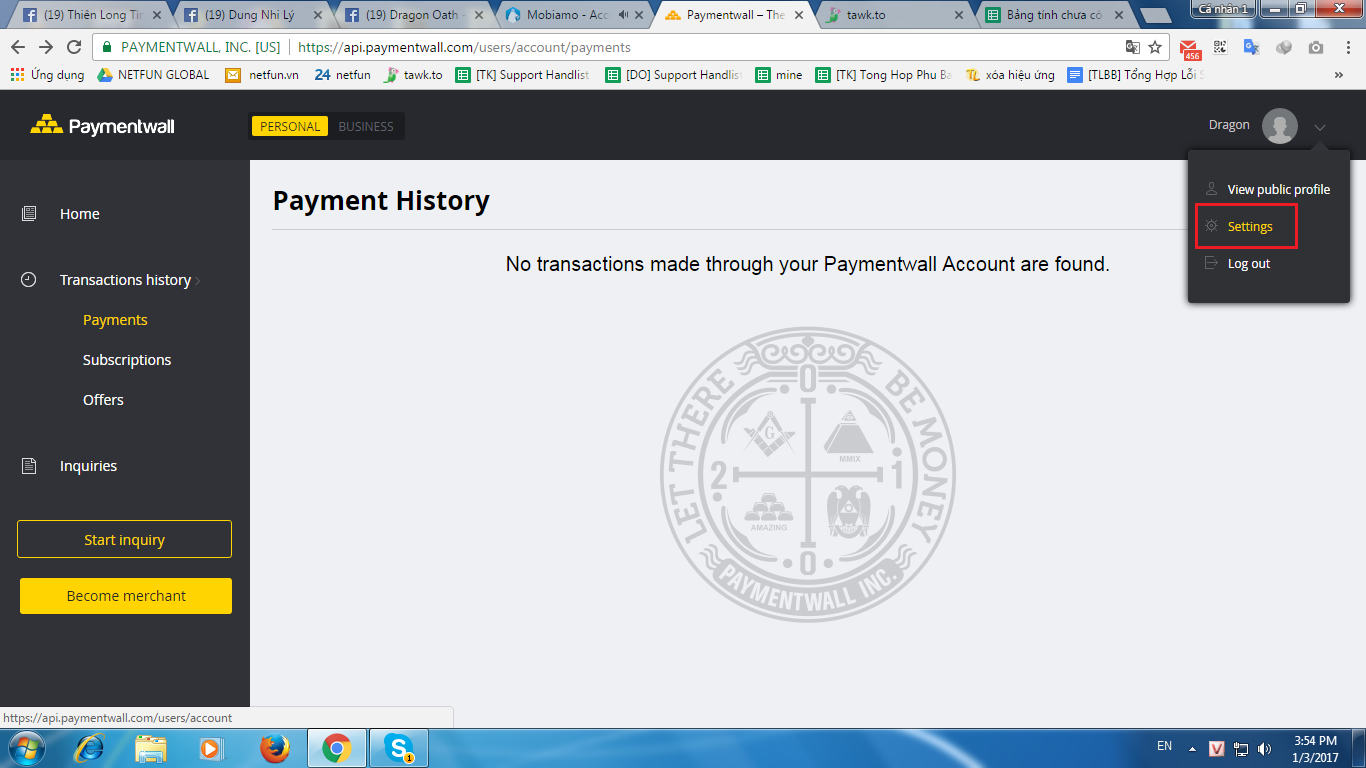This screenshot has height=768, width=1366.
Task: Open the media player on the taskbar
Action: [x=211, y=748]
